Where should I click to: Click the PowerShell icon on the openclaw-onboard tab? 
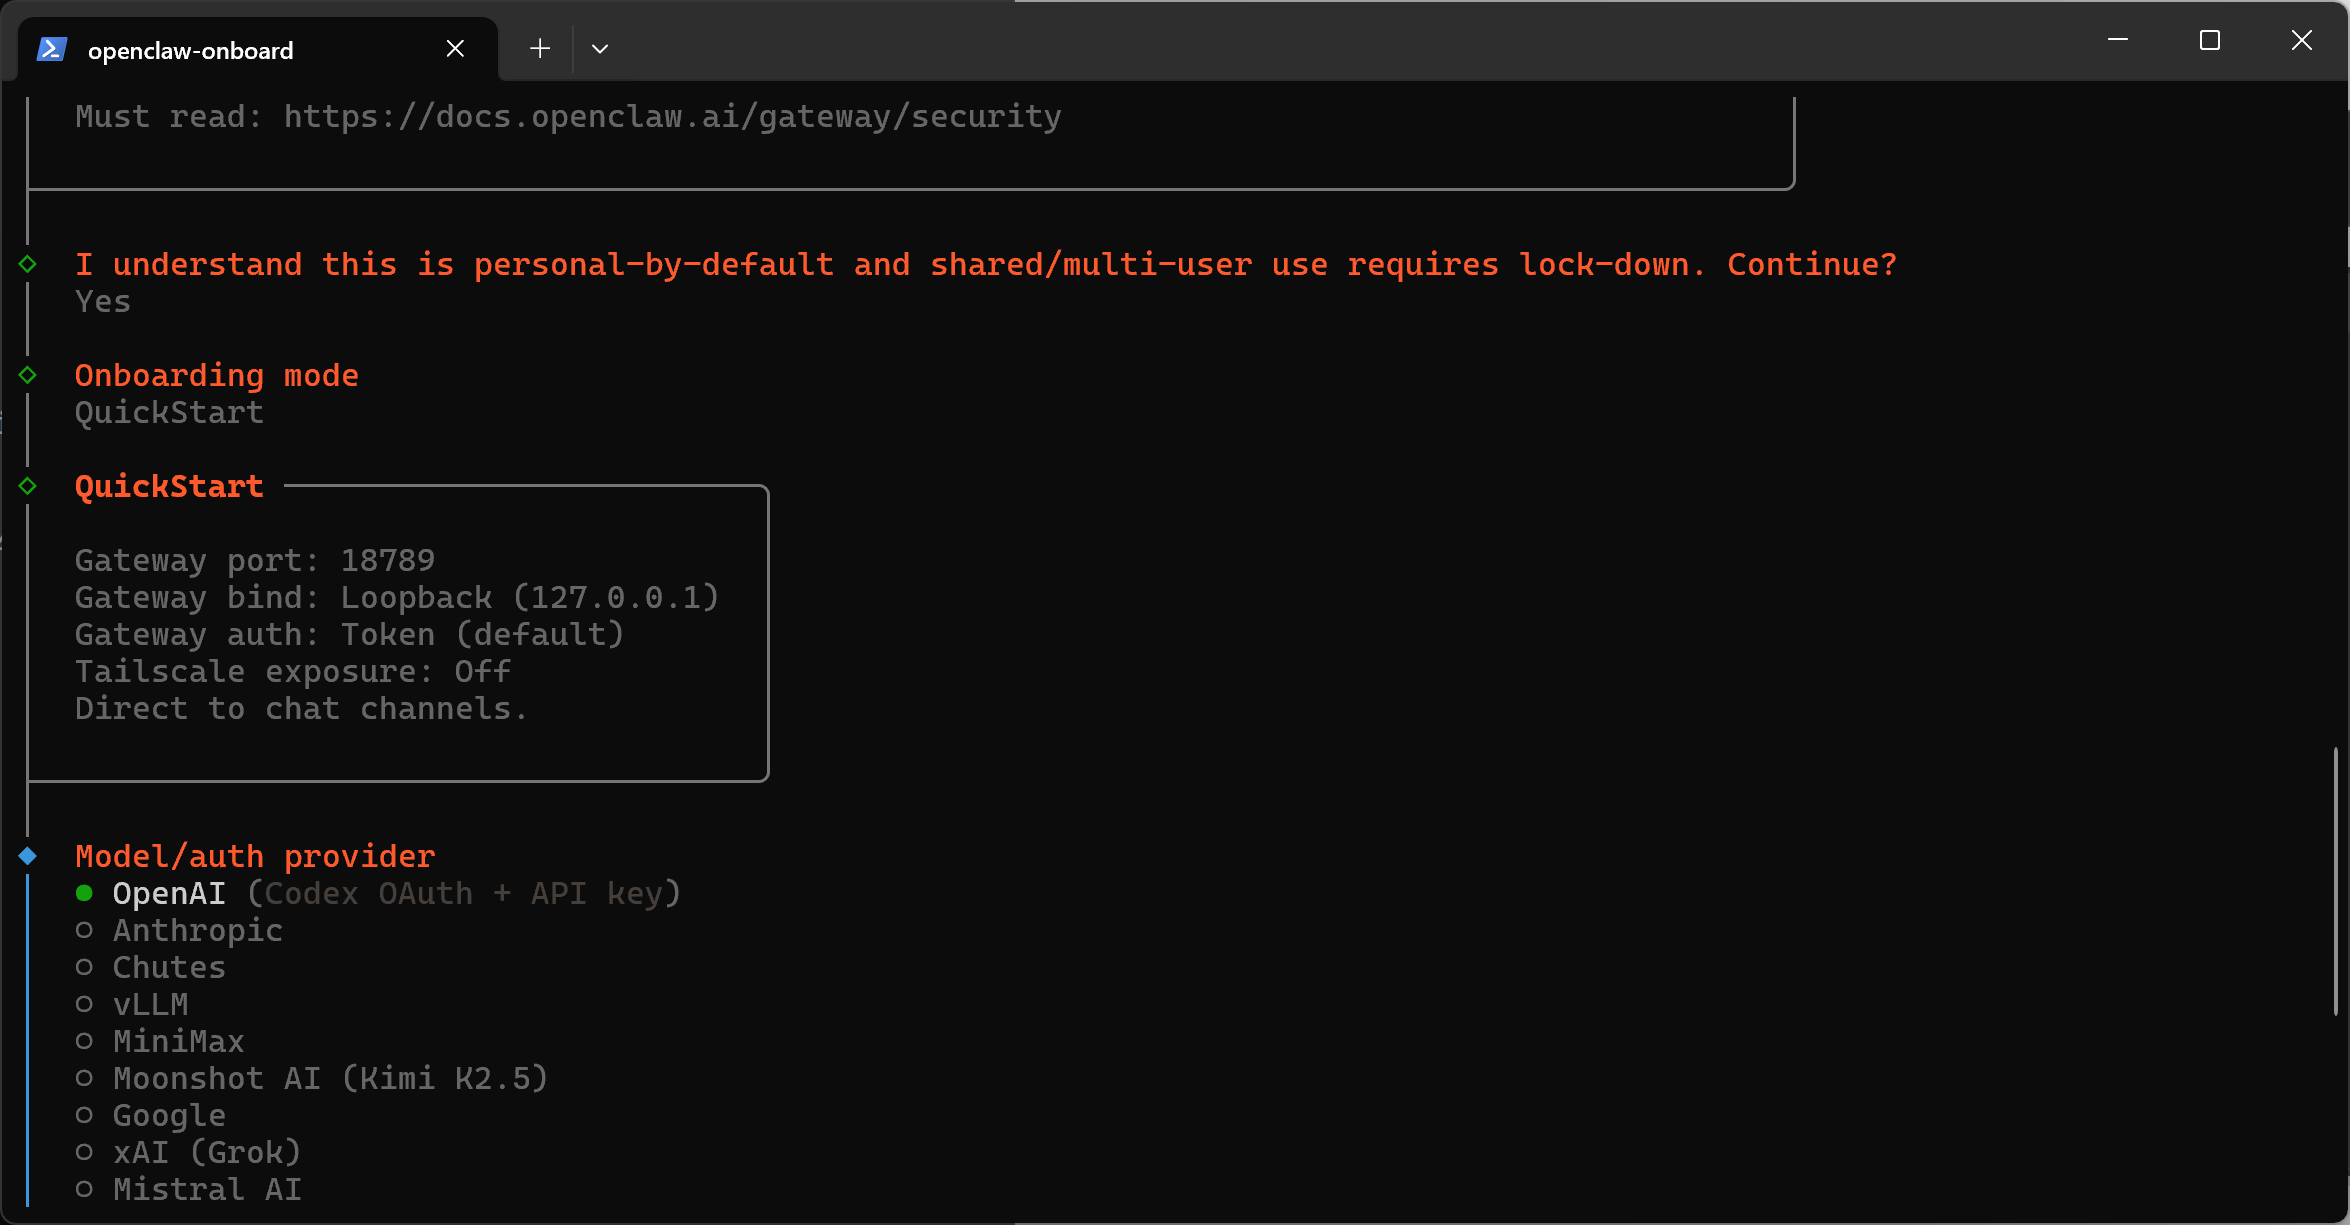pyautogui.click(x=52, y=49)
